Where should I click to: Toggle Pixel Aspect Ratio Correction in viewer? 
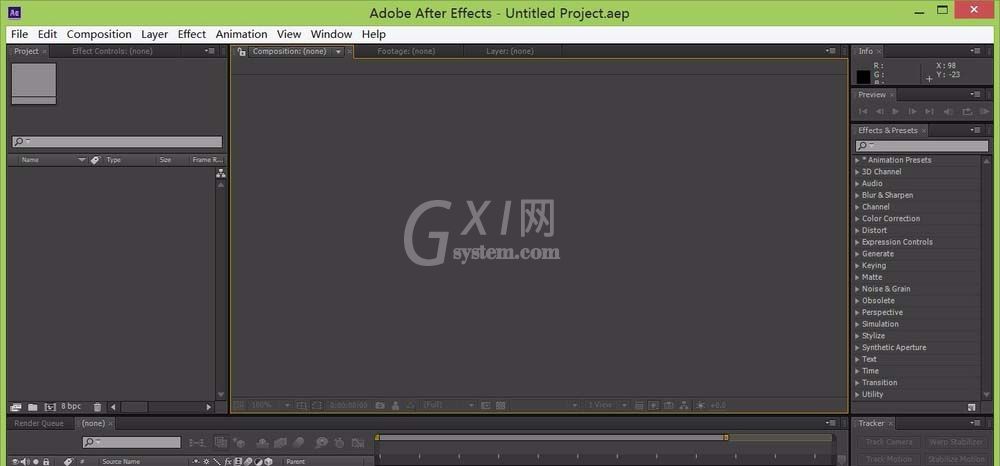638,405
